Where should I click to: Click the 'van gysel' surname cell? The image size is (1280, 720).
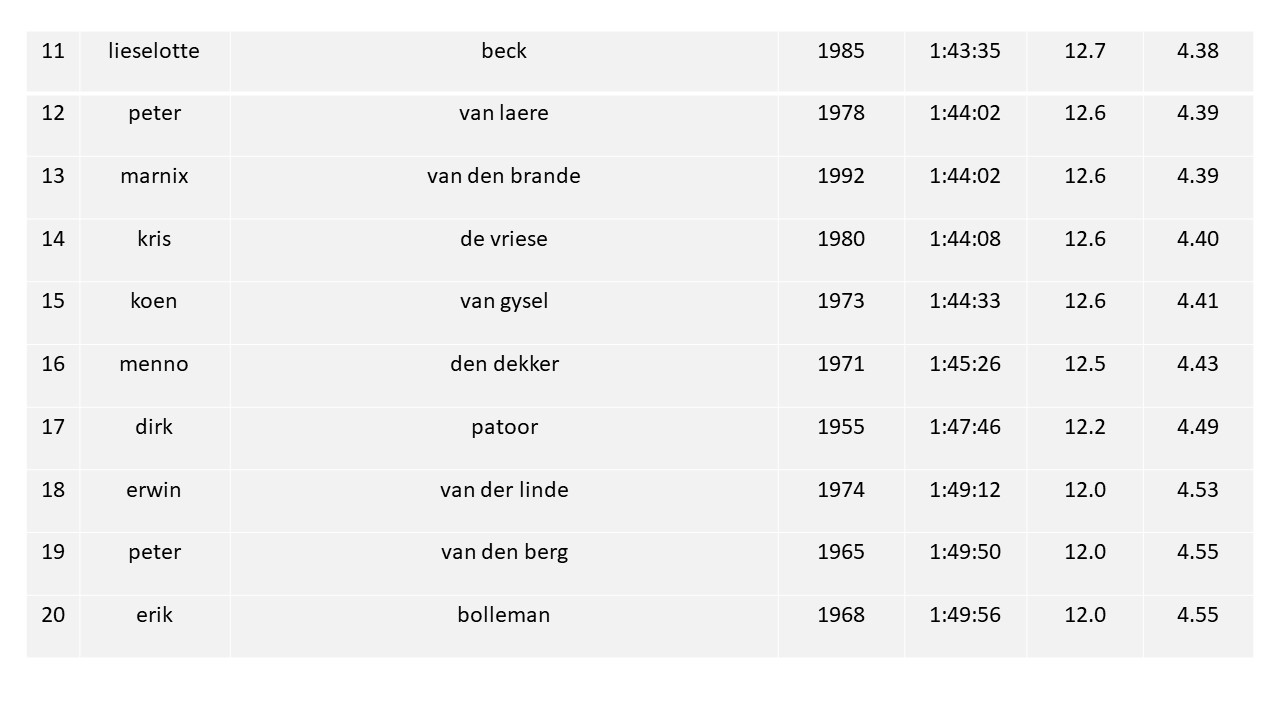pos(504,313)
